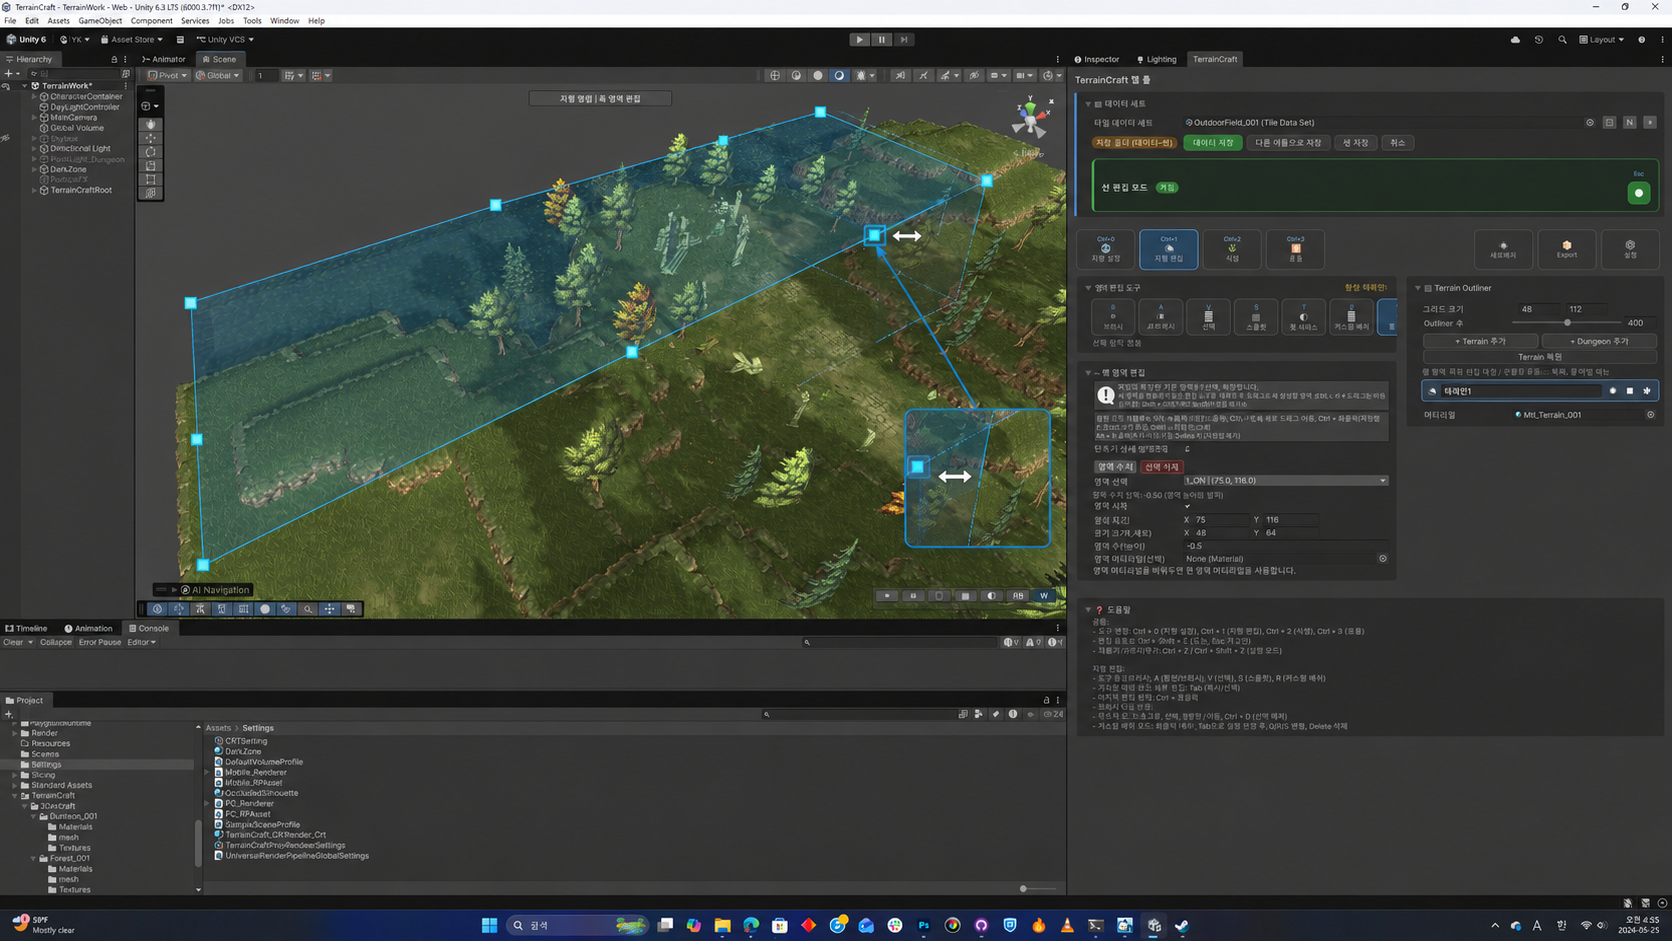Select the V selection area tool
Image resolution: width=1672 pixels, height=941 pixels.
tap(1208, 317)
